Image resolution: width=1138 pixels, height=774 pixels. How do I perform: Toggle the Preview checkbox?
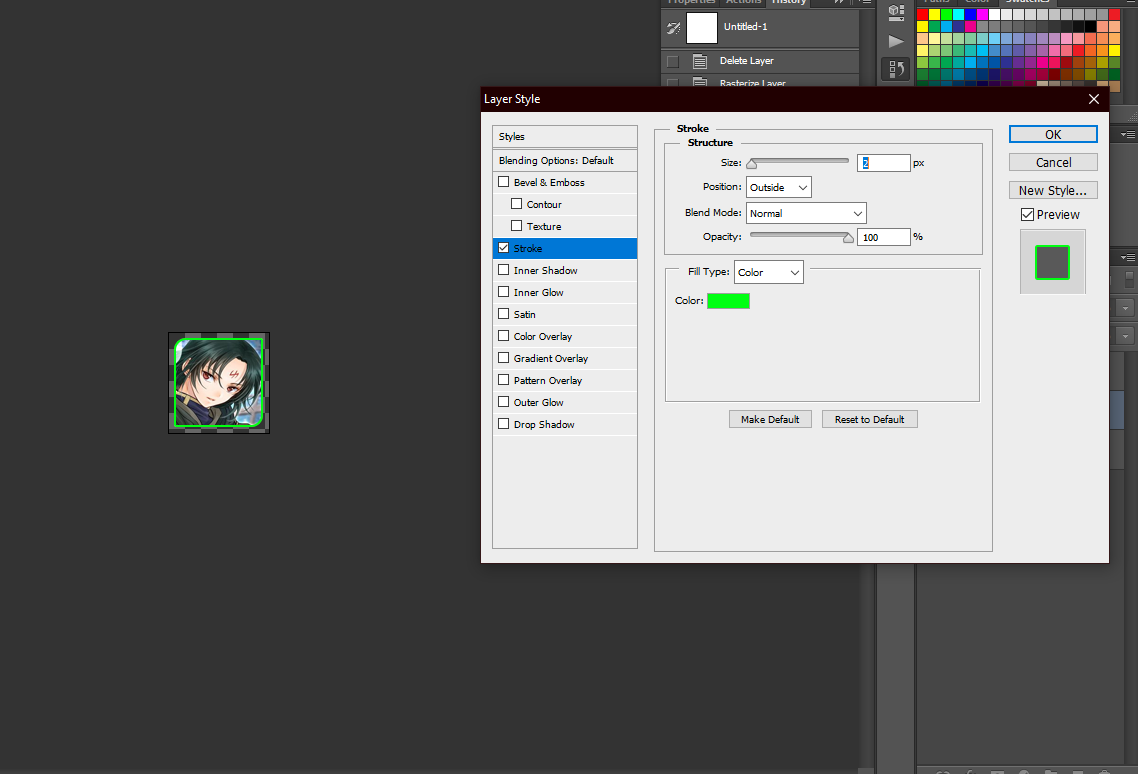tap(1027, 214)
